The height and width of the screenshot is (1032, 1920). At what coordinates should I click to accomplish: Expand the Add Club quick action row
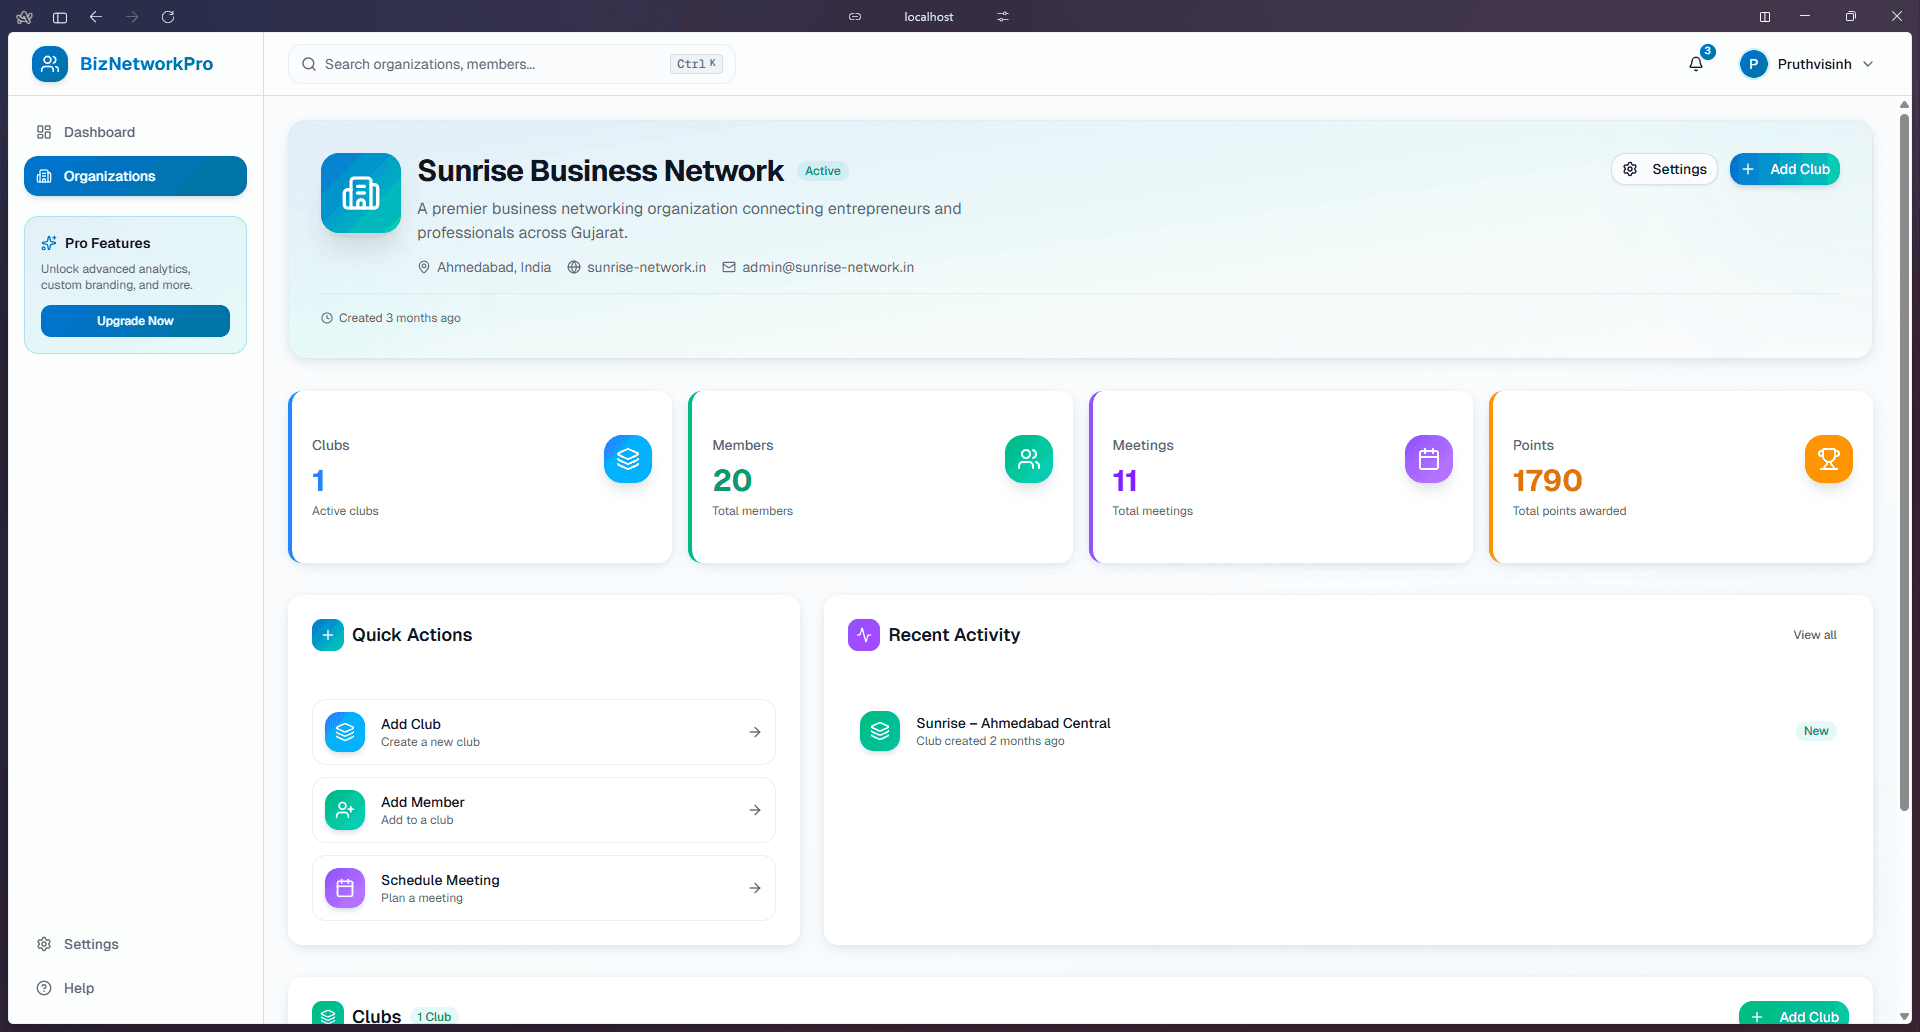click(x=543, y=731)
